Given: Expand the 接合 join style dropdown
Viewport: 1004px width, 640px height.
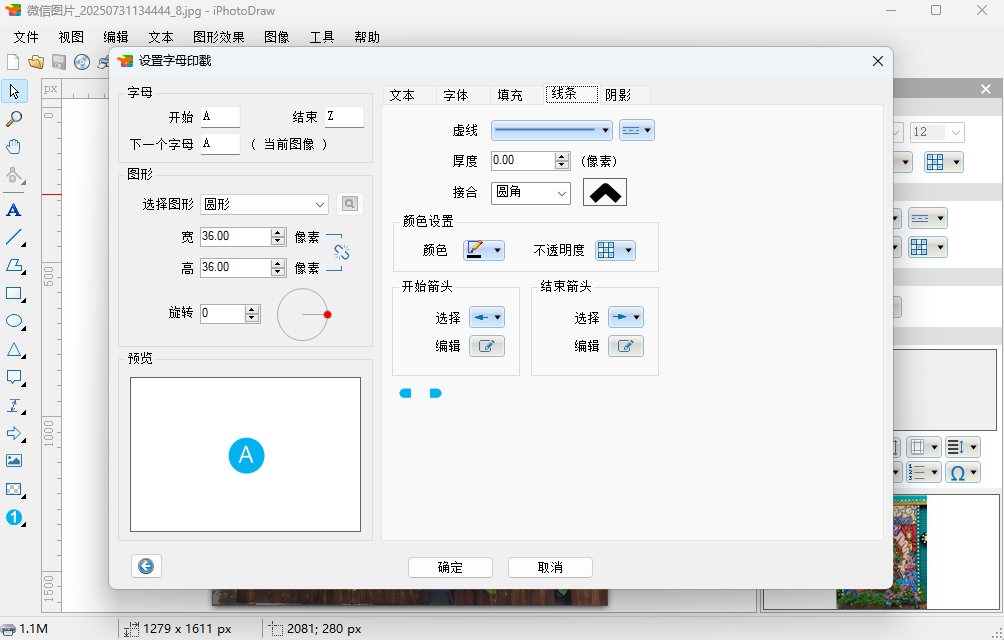Looking at the screenshot, I should click(x=530, y=192).
